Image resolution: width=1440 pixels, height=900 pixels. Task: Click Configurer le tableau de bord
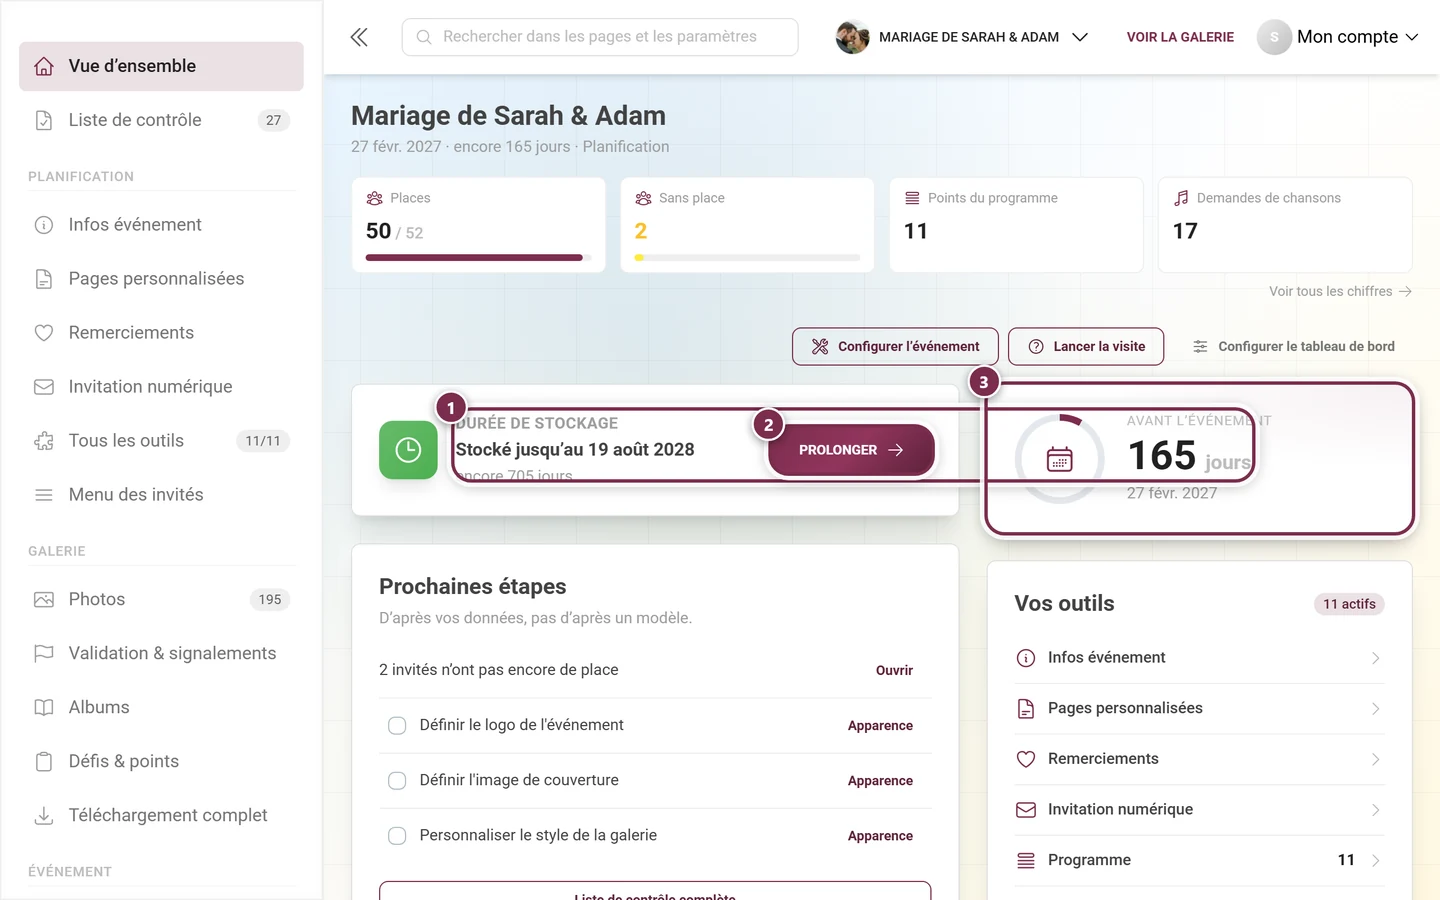point(1293,347)
